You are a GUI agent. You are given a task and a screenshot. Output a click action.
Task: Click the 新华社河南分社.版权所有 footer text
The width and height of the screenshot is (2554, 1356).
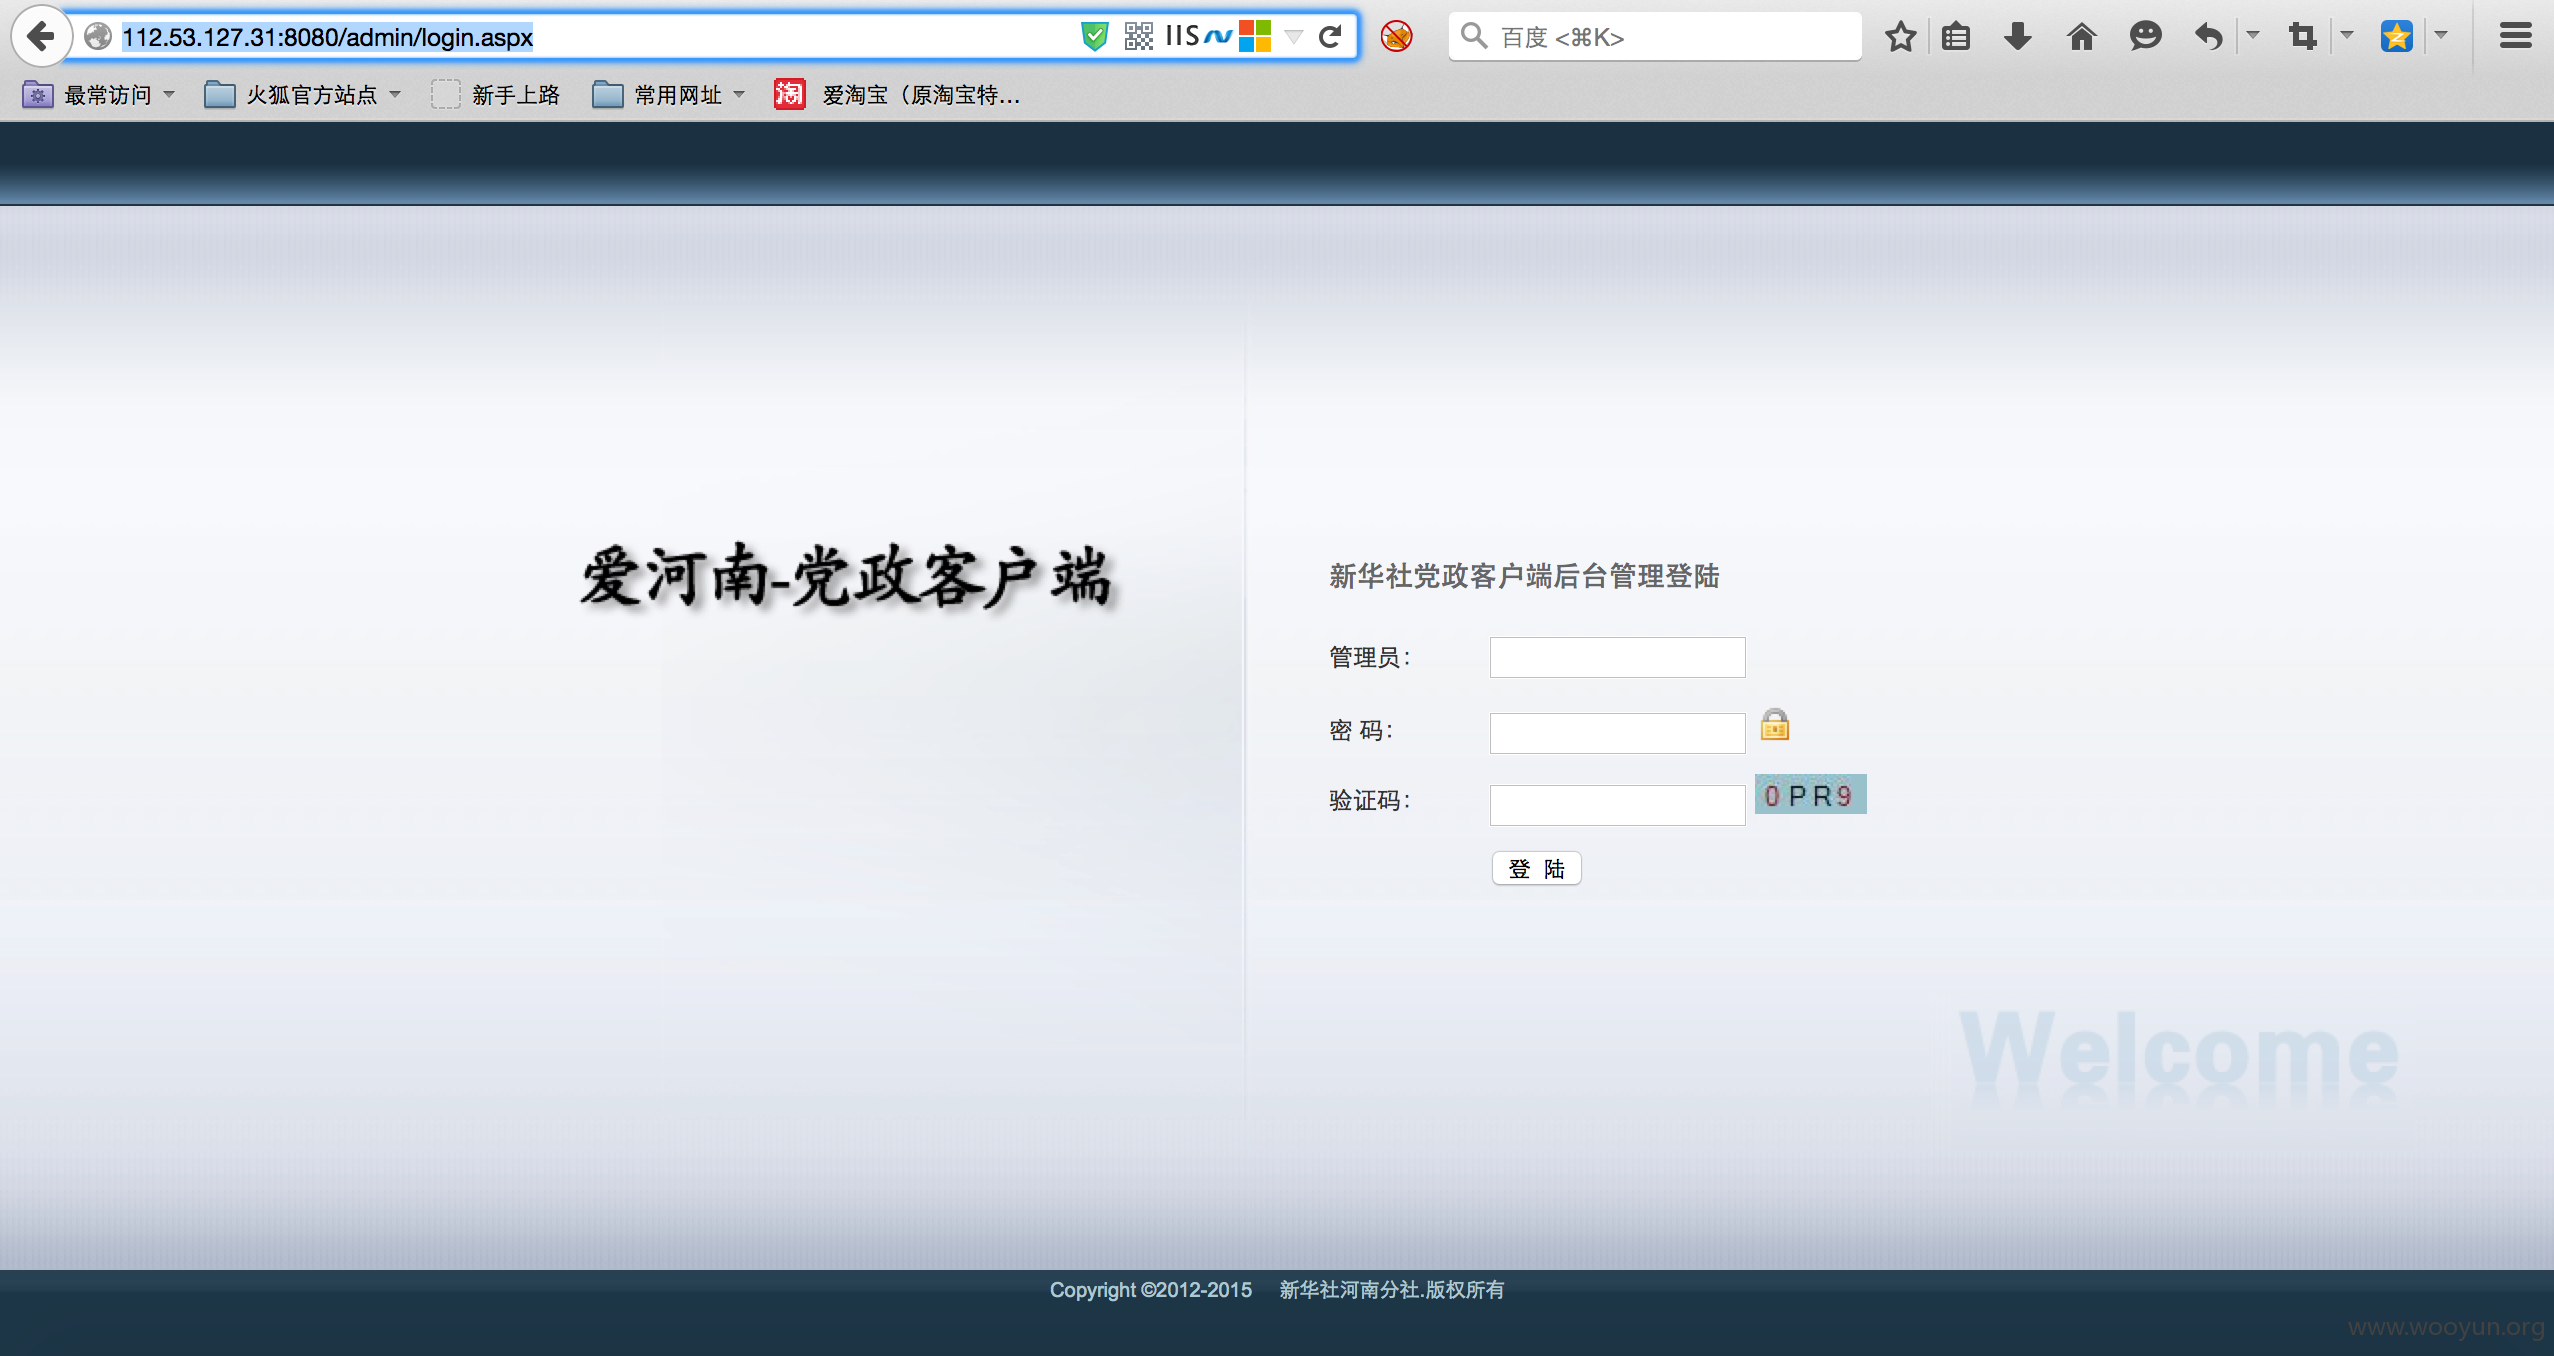point(1392,1290)
